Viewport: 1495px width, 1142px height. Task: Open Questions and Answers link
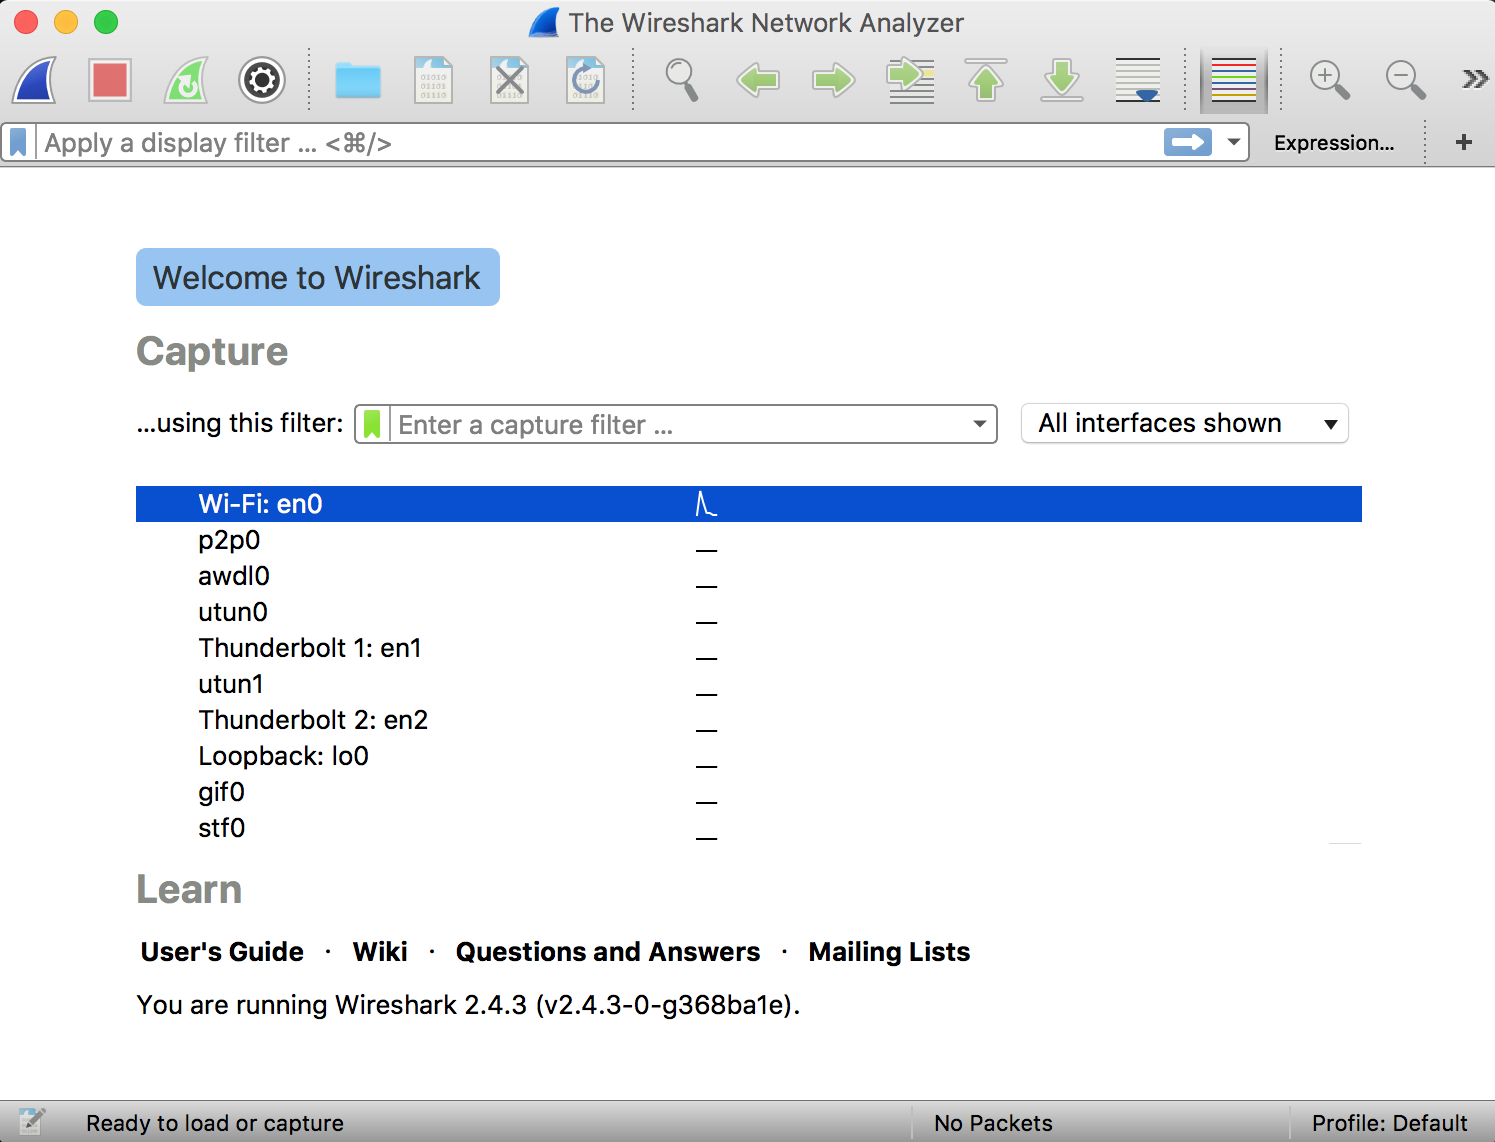click(x=608, y=952)
